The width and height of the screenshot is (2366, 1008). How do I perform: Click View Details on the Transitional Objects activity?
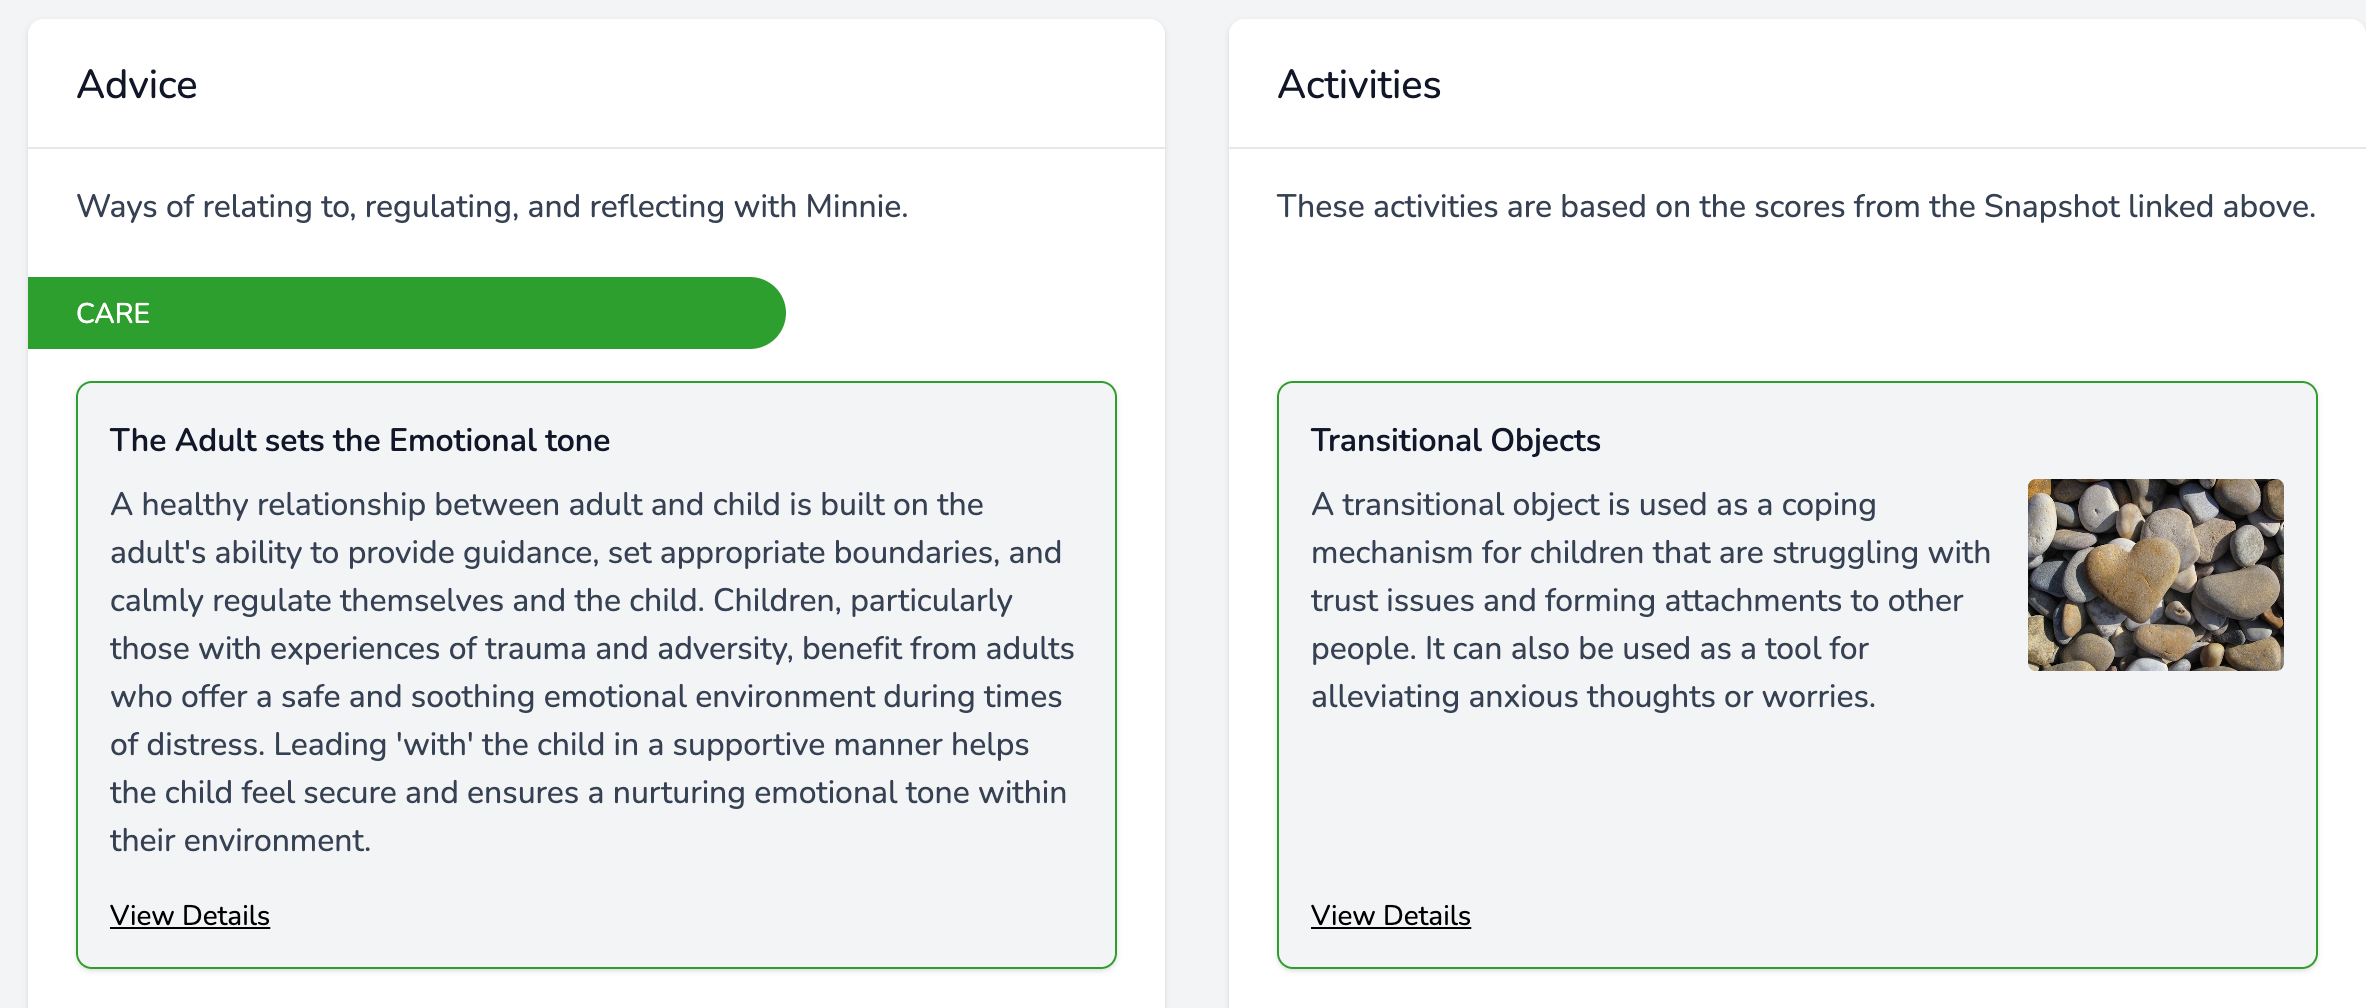(x=1391, y=915)
